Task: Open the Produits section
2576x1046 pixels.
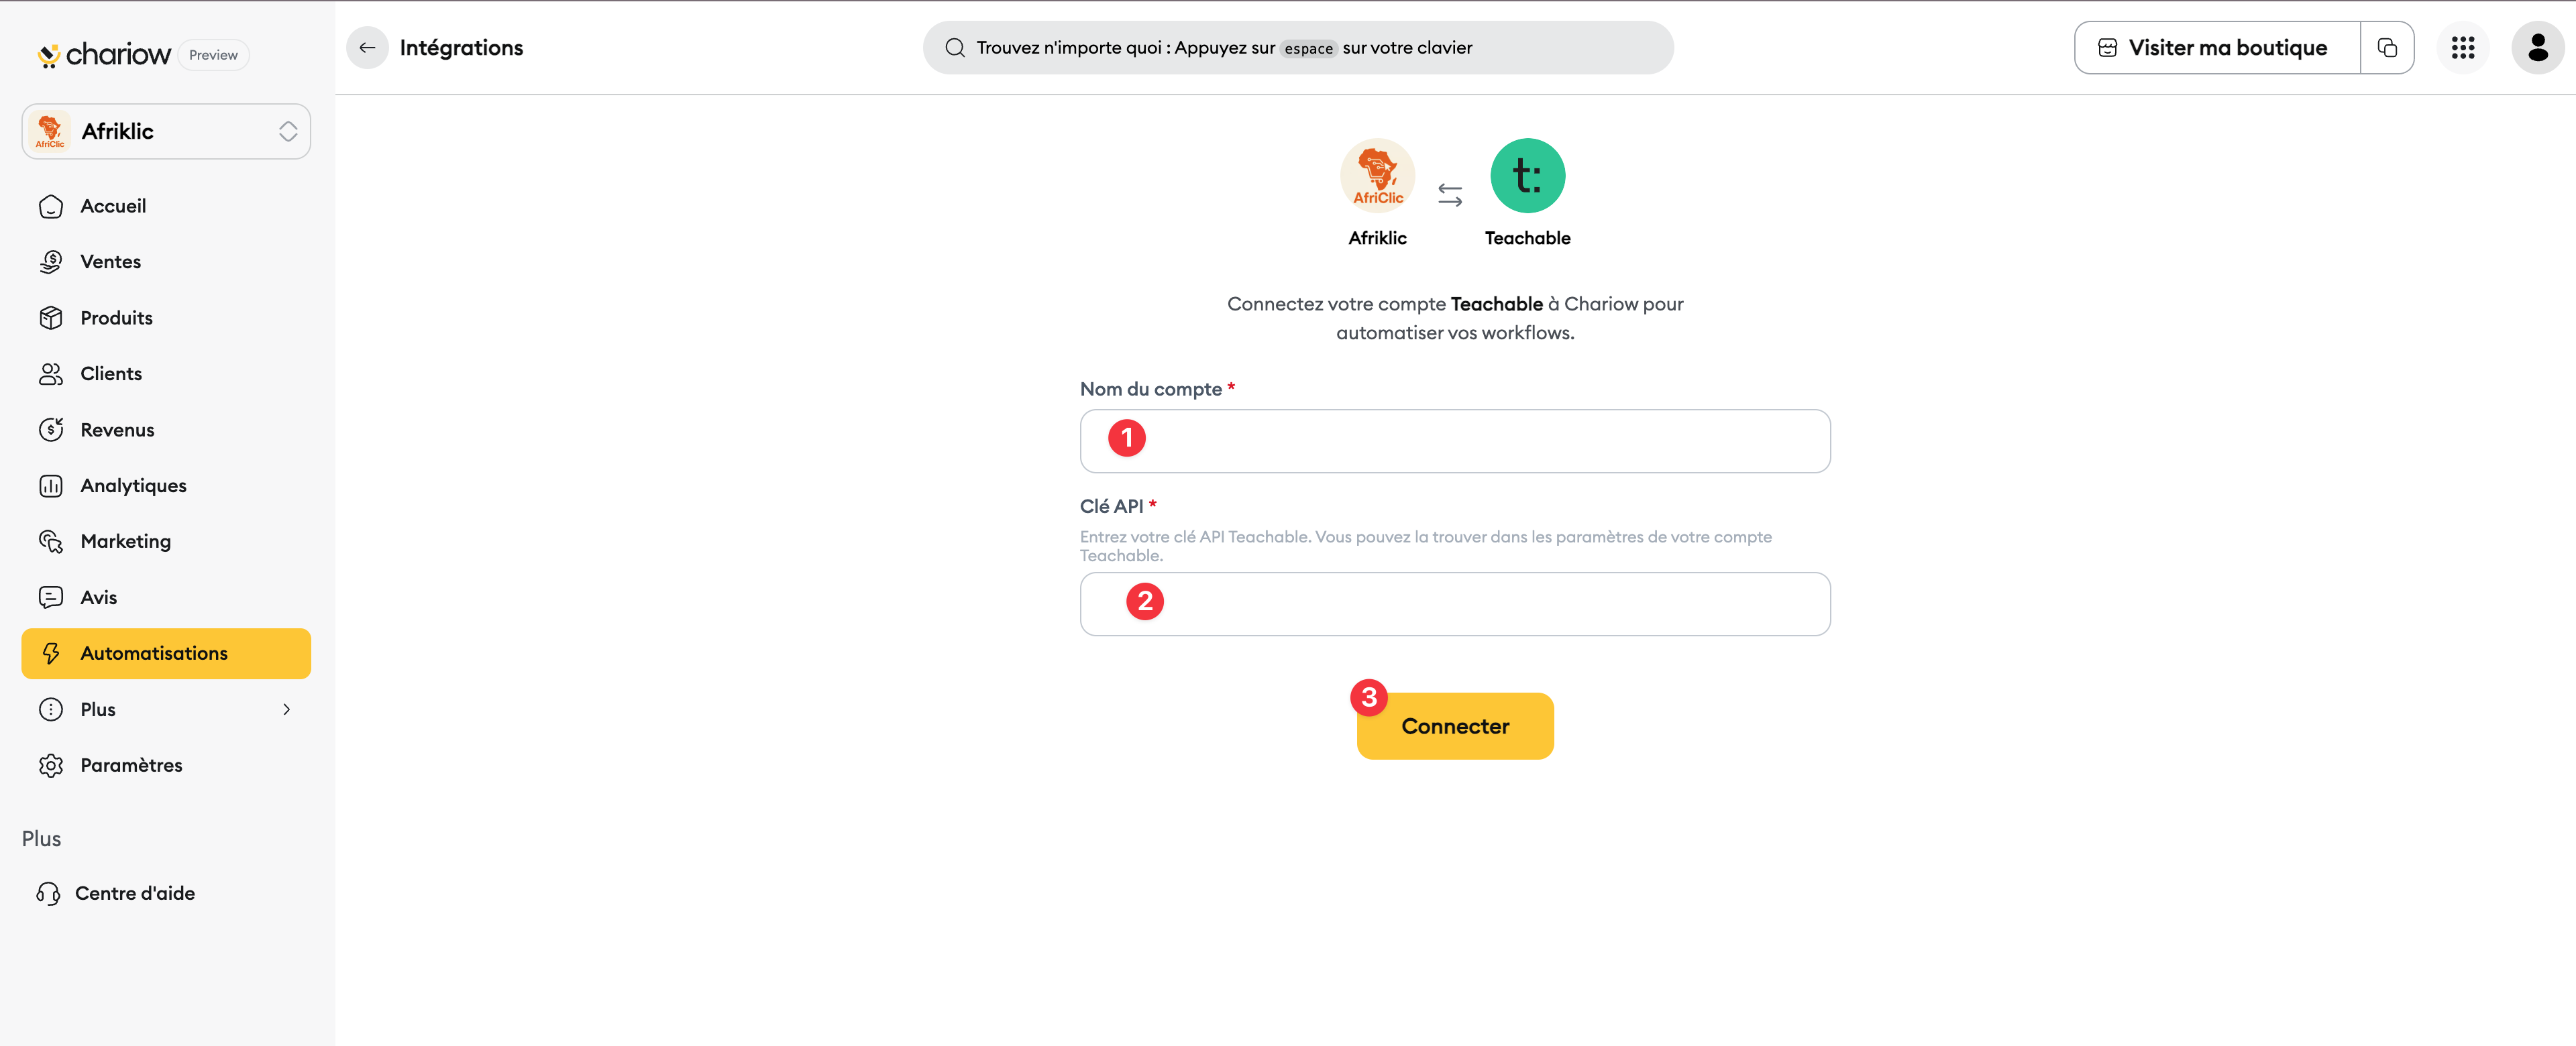Action: pyautogui.click(x=166, y=318)
